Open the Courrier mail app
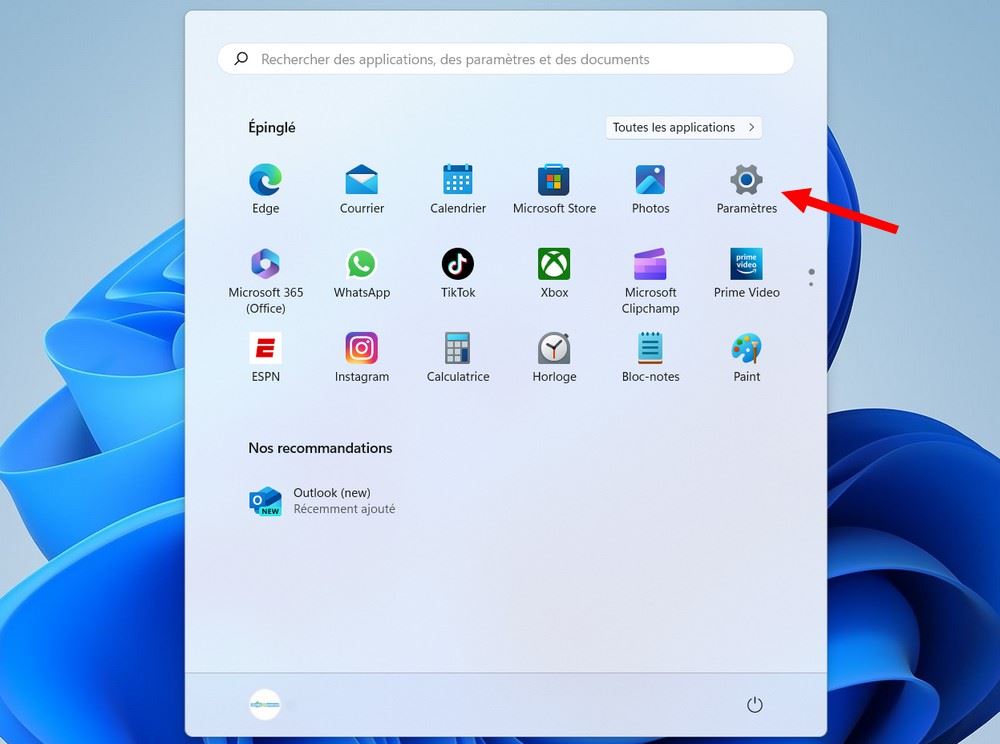 362,189
